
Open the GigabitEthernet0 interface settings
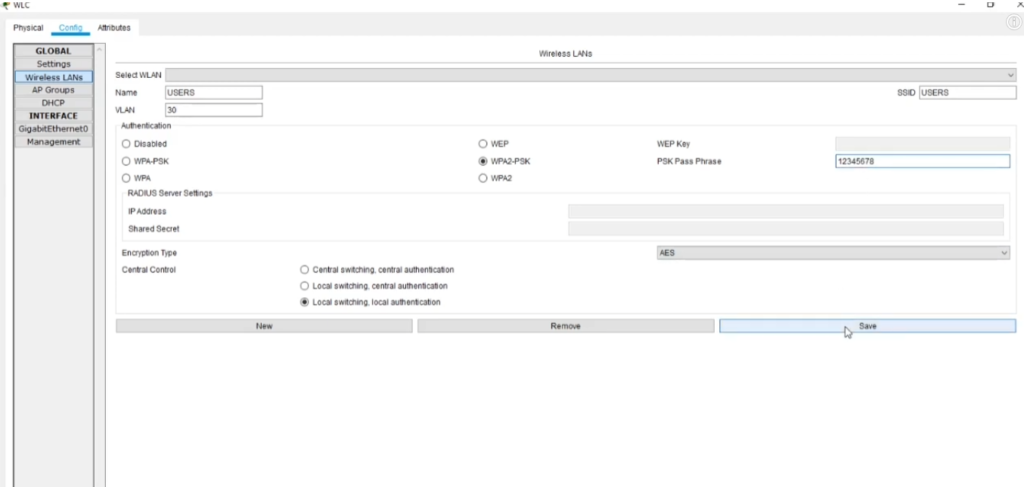(53, 129)
